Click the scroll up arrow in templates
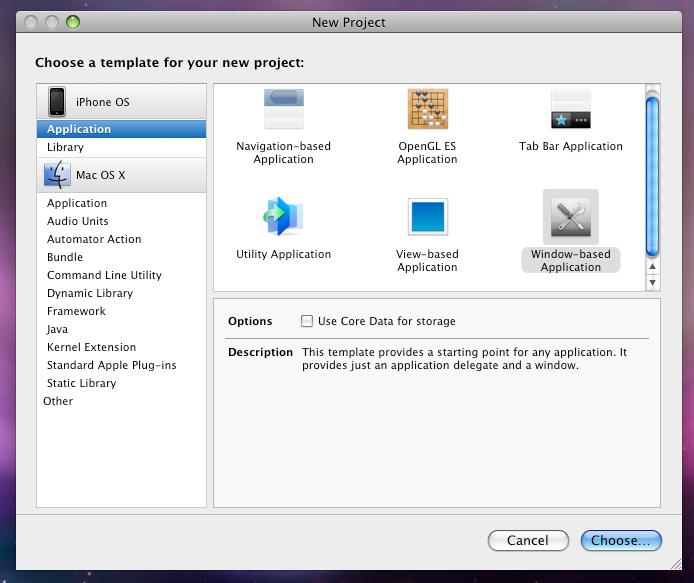The image size is (694, 583). [652, 267]
